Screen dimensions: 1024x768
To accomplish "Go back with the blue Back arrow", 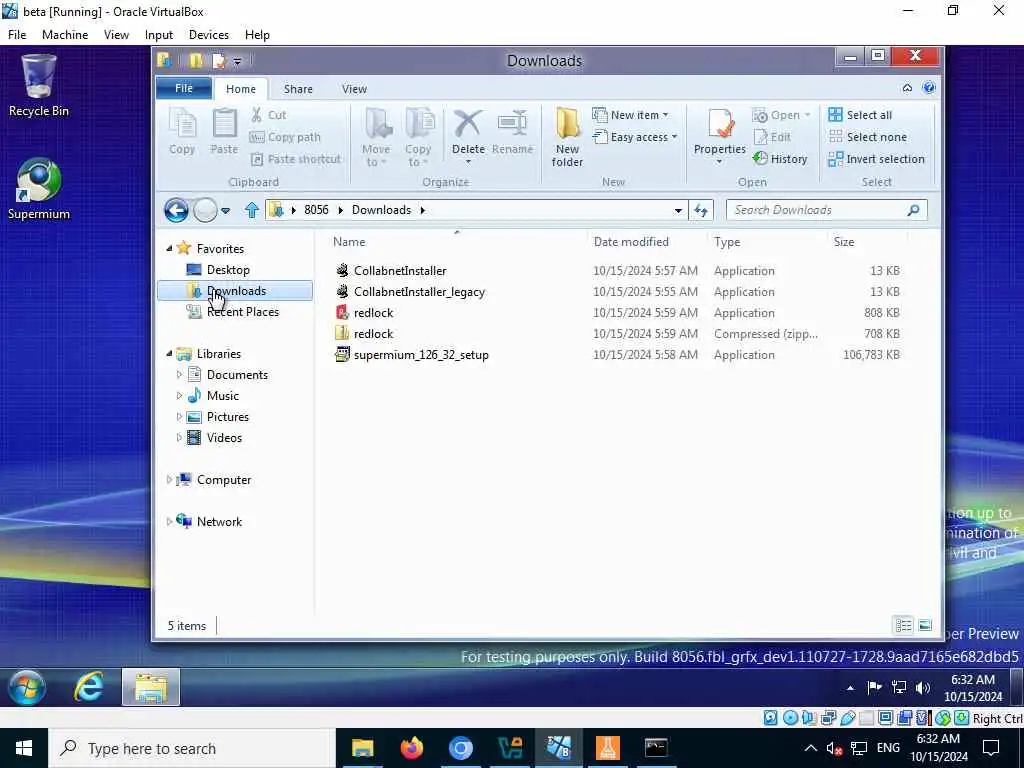I will click(x=176, y=210).
